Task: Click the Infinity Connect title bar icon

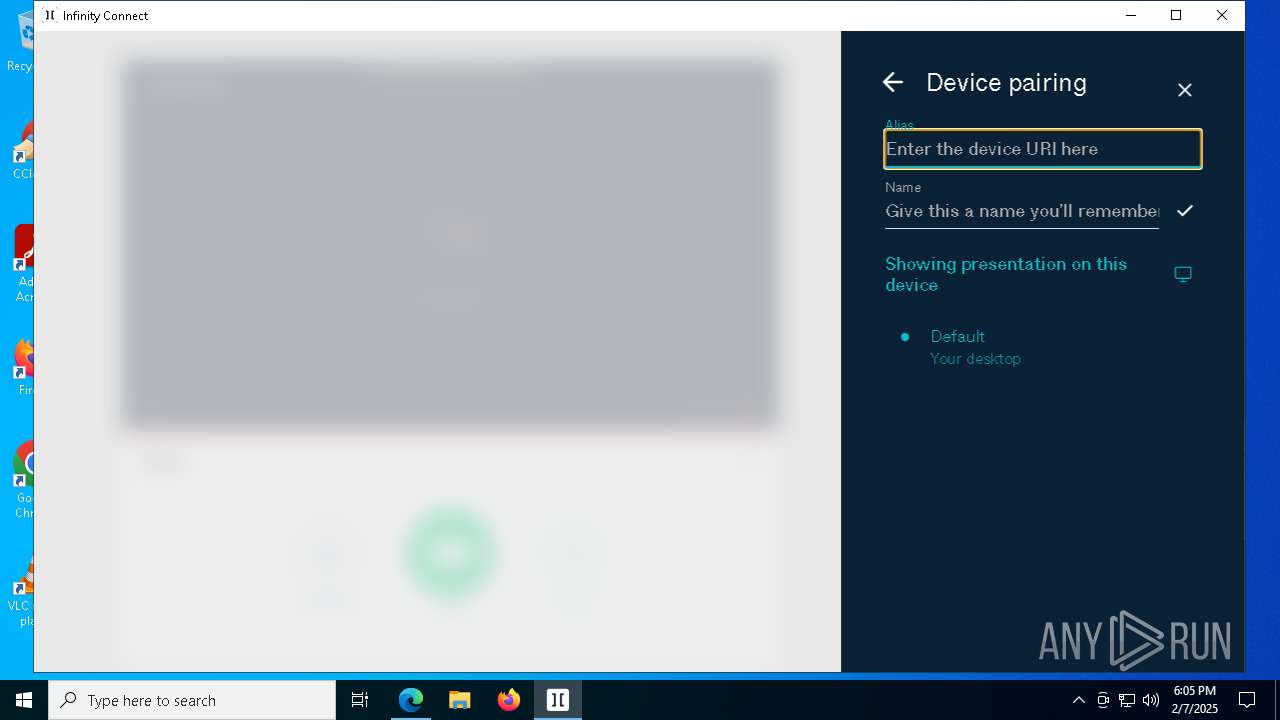Action: pyautogui.click(x=50, y=15)
